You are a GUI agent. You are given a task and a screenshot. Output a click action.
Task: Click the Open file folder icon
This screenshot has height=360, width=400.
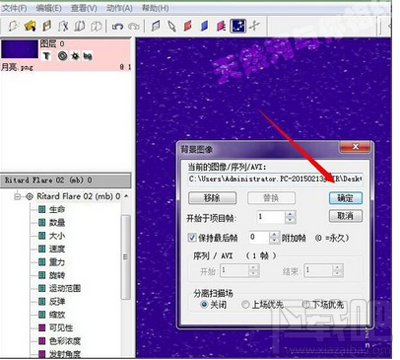tap(30, 26)
